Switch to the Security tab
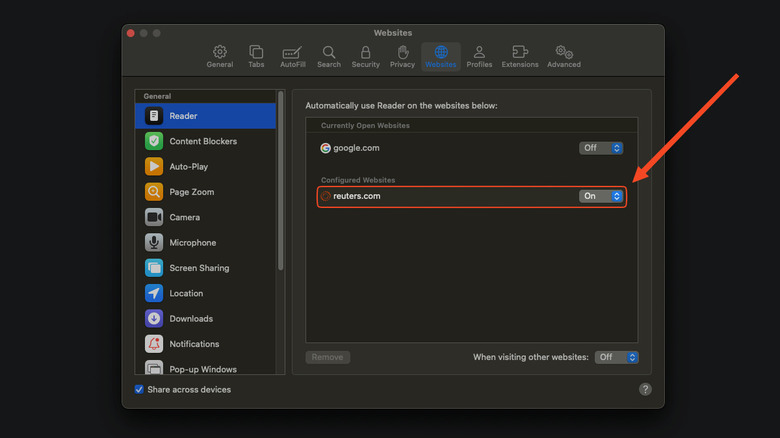Viewport: 780px width, 438px height. [365, 56]
